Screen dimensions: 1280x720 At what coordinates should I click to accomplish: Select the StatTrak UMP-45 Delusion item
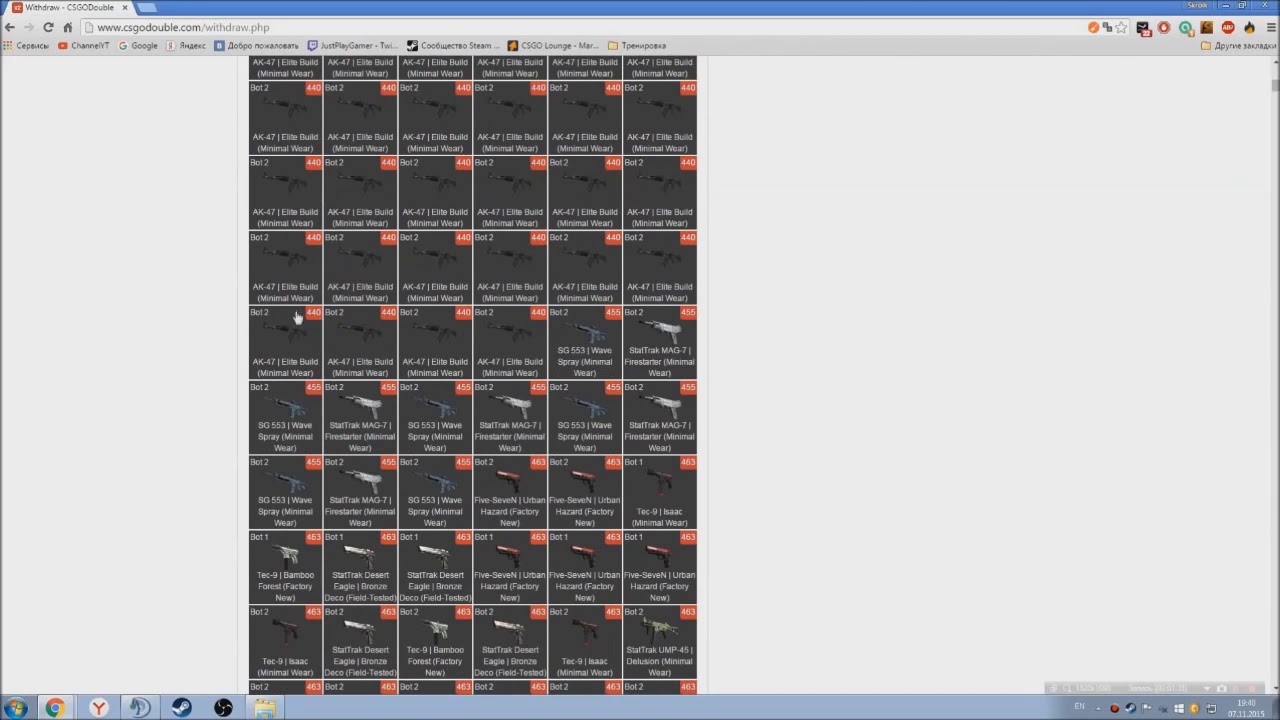click(660, 642)
